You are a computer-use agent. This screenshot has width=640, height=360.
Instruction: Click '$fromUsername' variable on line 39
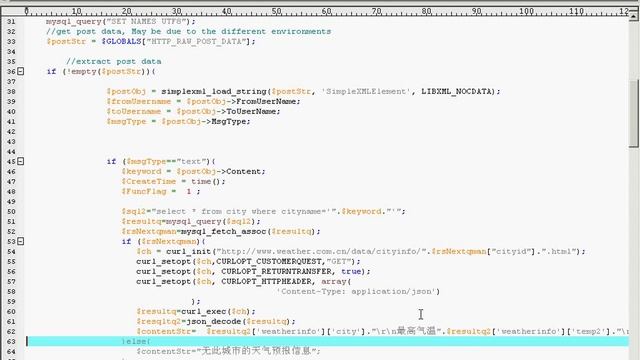[139, 101]
